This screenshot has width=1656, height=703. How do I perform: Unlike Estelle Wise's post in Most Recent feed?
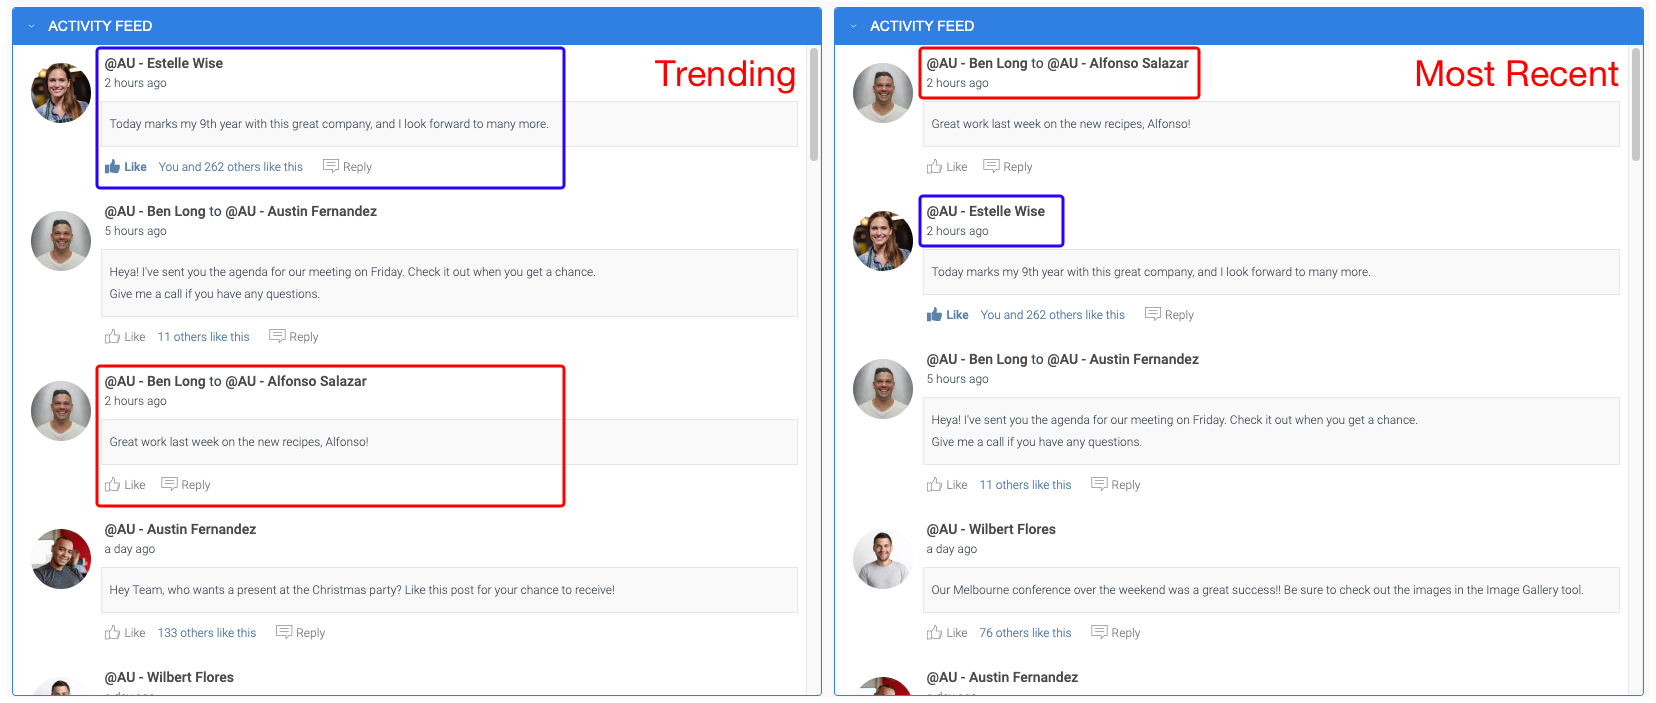click(x=947, y=315)
